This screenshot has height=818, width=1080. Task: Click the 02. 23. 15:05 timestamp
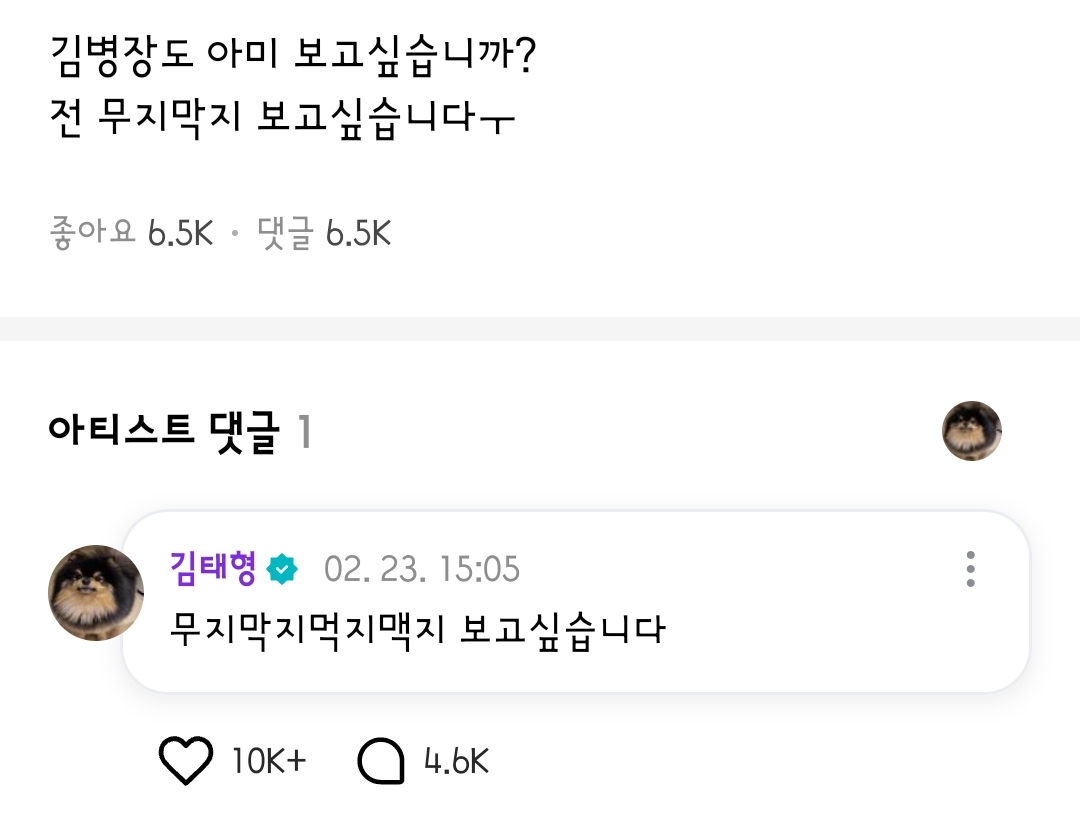422,570
